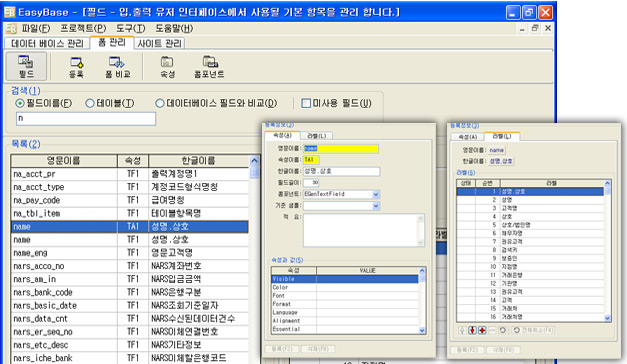Select the 폼 관리 tab
The height and width of the screenshot is (364, 627).
[112, 42]
